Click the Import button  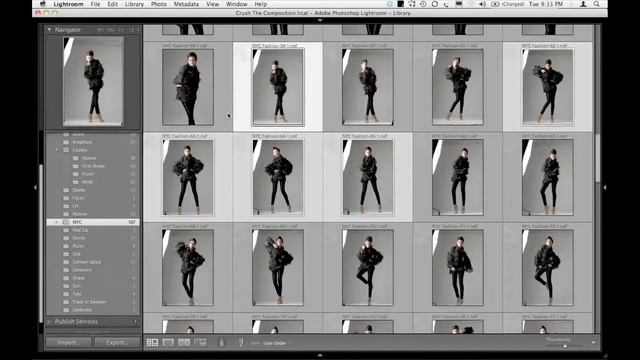click(68, 342)
